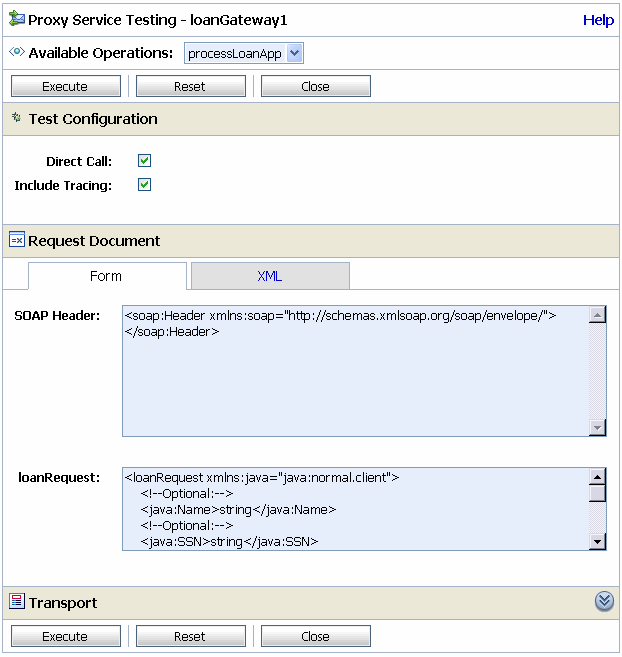Image resolution: width=622 pixels, height=657 pixels.
Task: Click loanRequest scrollbar down arrow
Action: [x=597, y=541]
